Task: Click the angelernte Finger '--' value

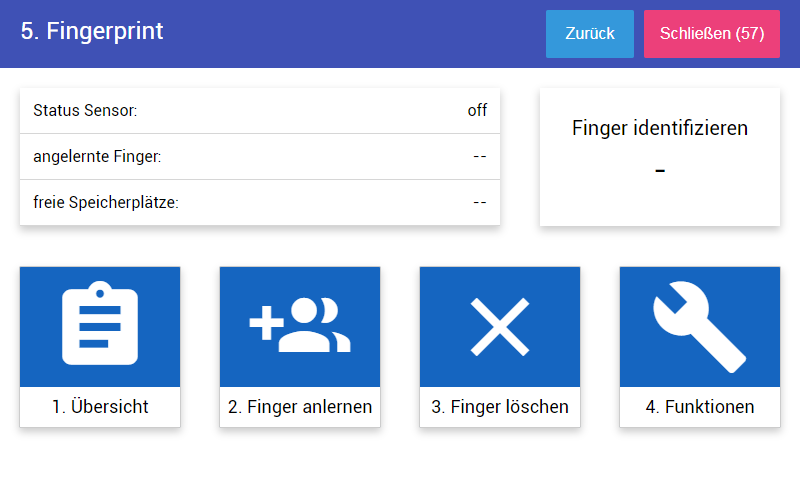Action: pyautogui.click(x=480, y=157)
